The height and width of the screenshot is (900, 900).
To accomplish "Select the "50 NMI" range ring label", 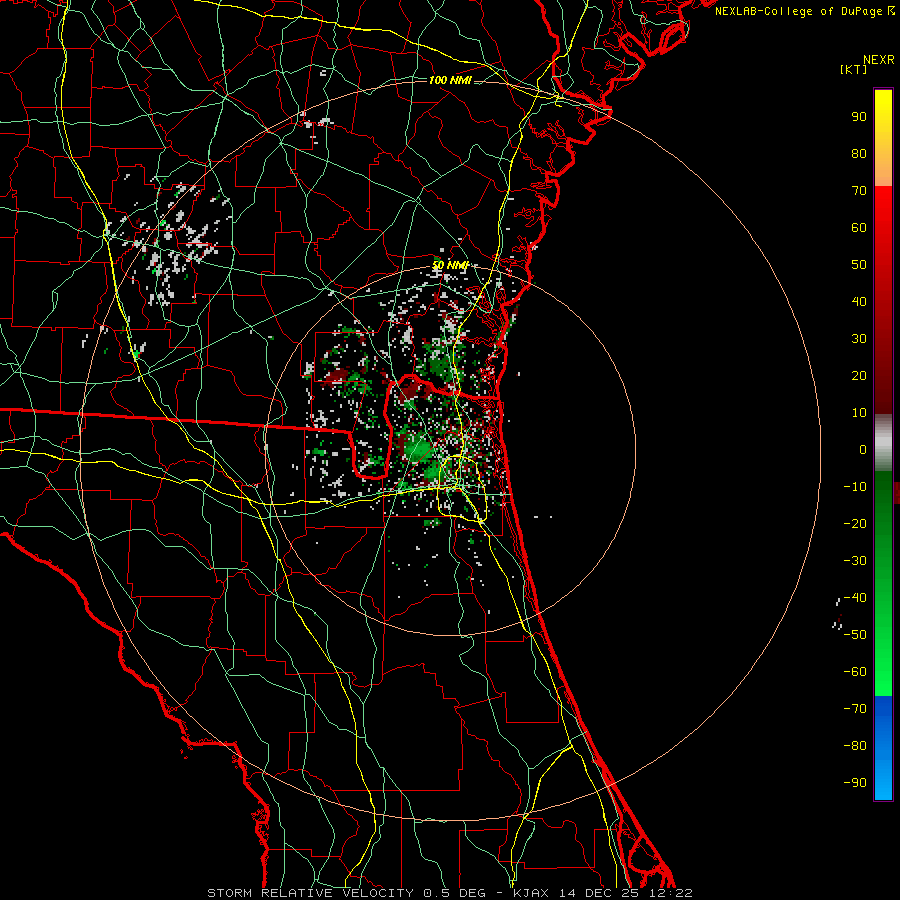I will click(x=450, y=265).
